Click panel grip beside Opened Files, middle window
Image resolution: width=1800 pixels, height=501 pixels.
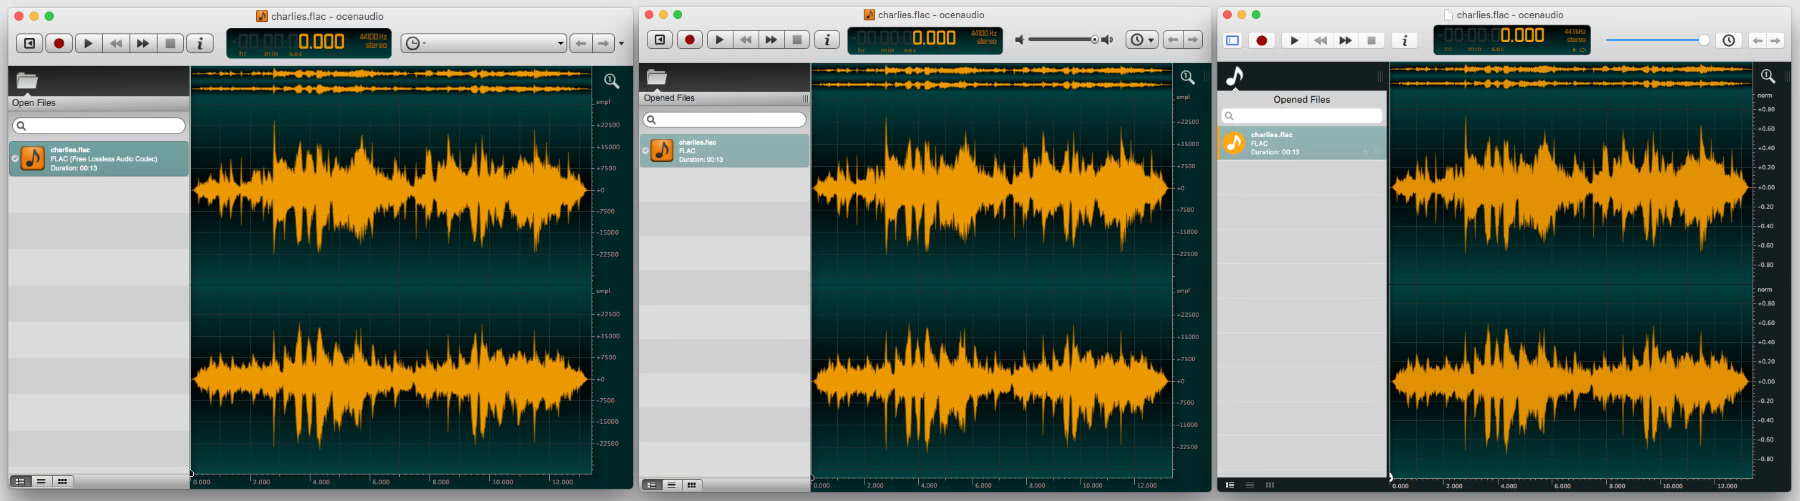click(805, 98)
